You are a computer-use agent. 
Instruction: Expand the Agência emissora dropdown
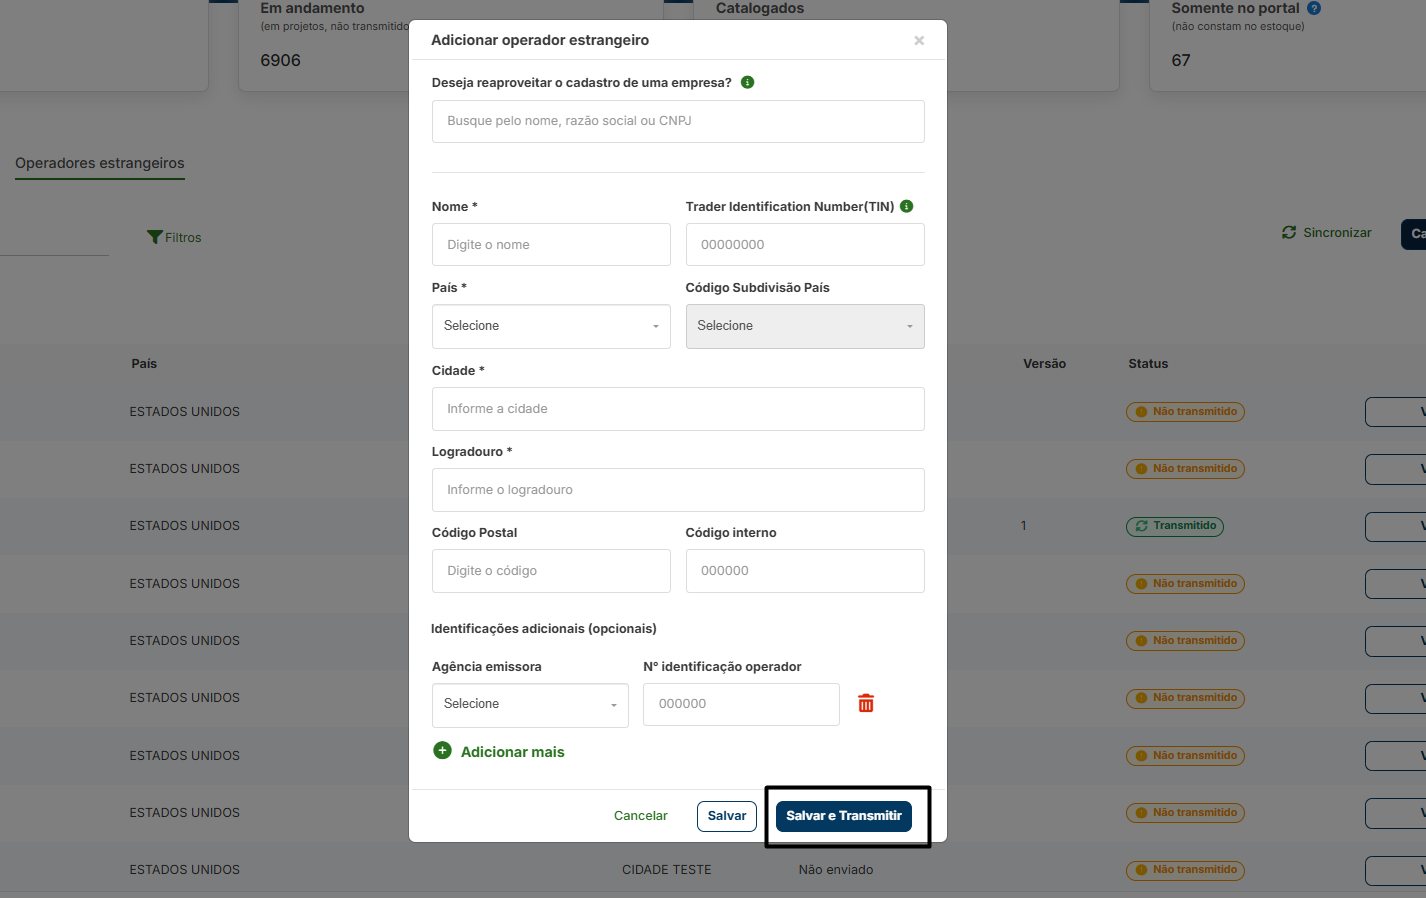coord(530,704)
